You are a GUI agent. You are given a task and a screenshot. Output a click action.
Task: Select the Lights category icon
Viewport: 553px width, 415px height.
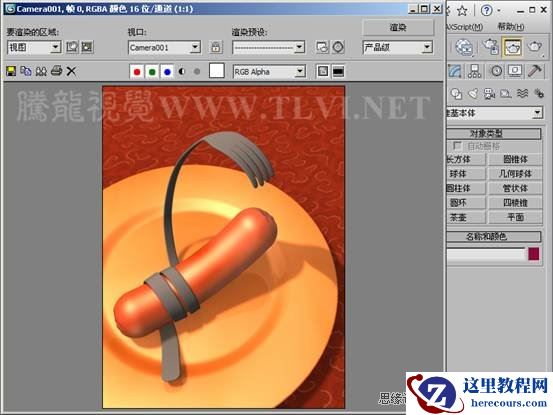click(x=473, y=94)
